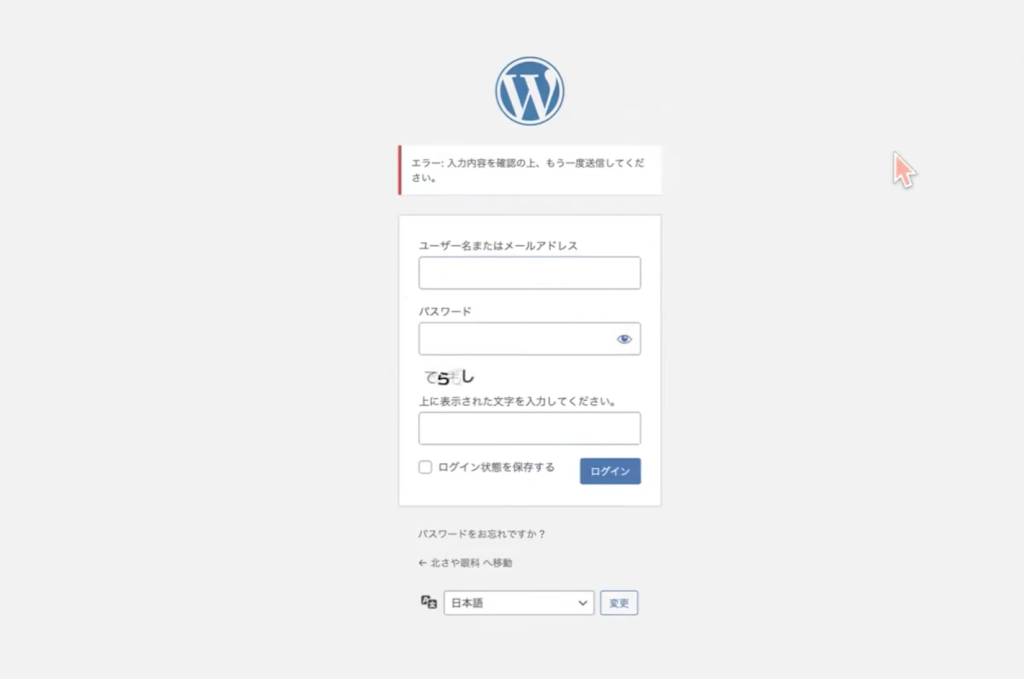Focus the captcha text input field
The image size is (1024, 679).
(x=530, y=428)
